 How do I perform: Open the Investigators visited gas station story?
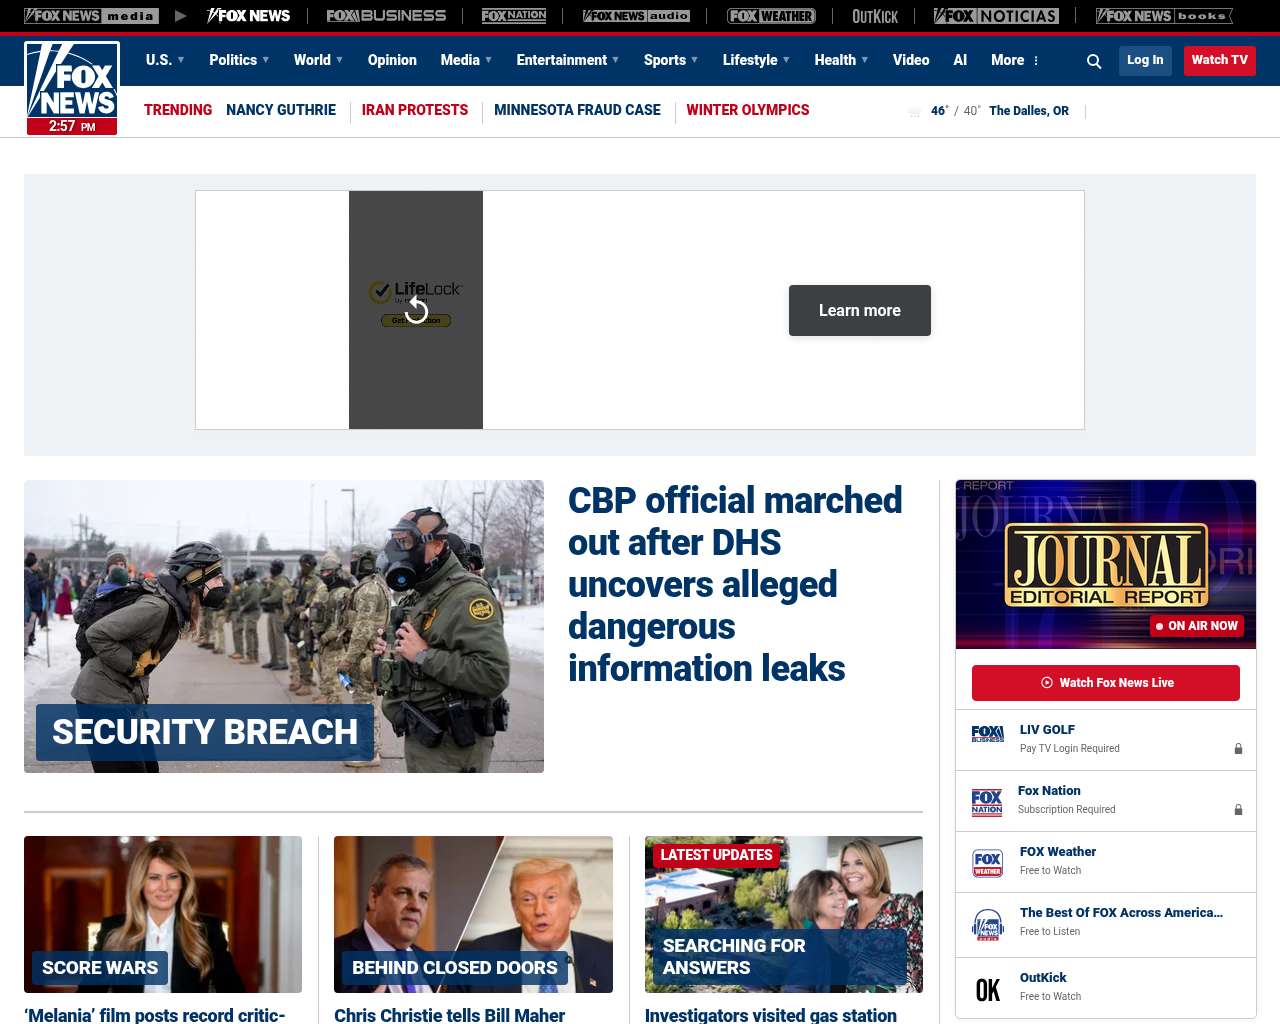click(x=771, y=1015)
